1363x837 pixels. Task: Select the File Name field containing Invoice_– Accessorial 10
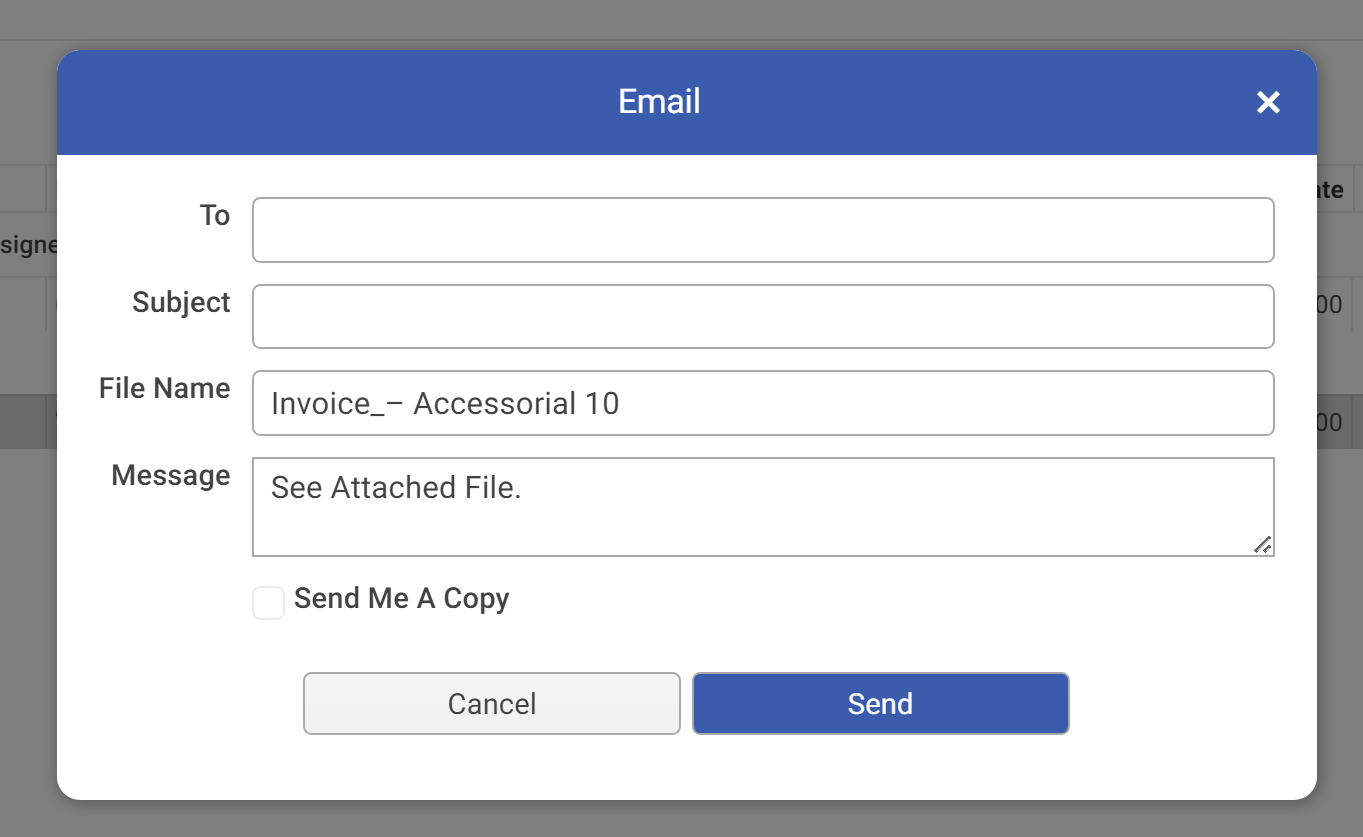[x=763, y=403]
